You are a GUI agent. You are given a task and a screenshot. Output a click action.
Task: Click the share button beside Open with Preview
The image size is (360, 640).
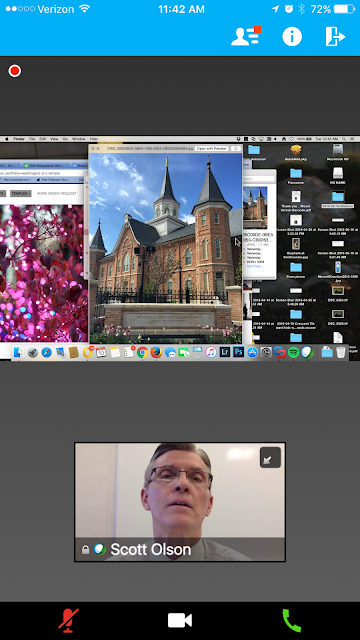point(236,149)
